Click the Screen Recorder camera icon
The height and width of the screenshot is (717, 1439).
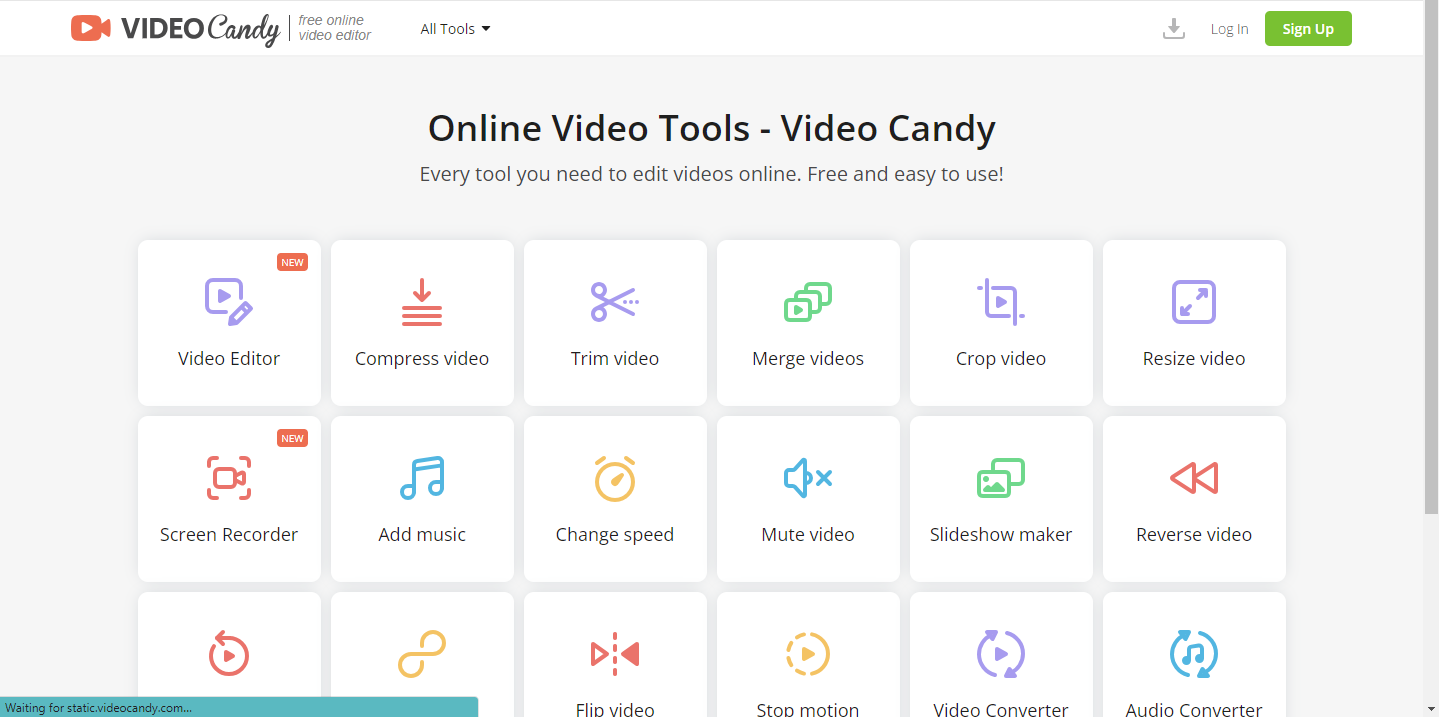coord(229,478)
